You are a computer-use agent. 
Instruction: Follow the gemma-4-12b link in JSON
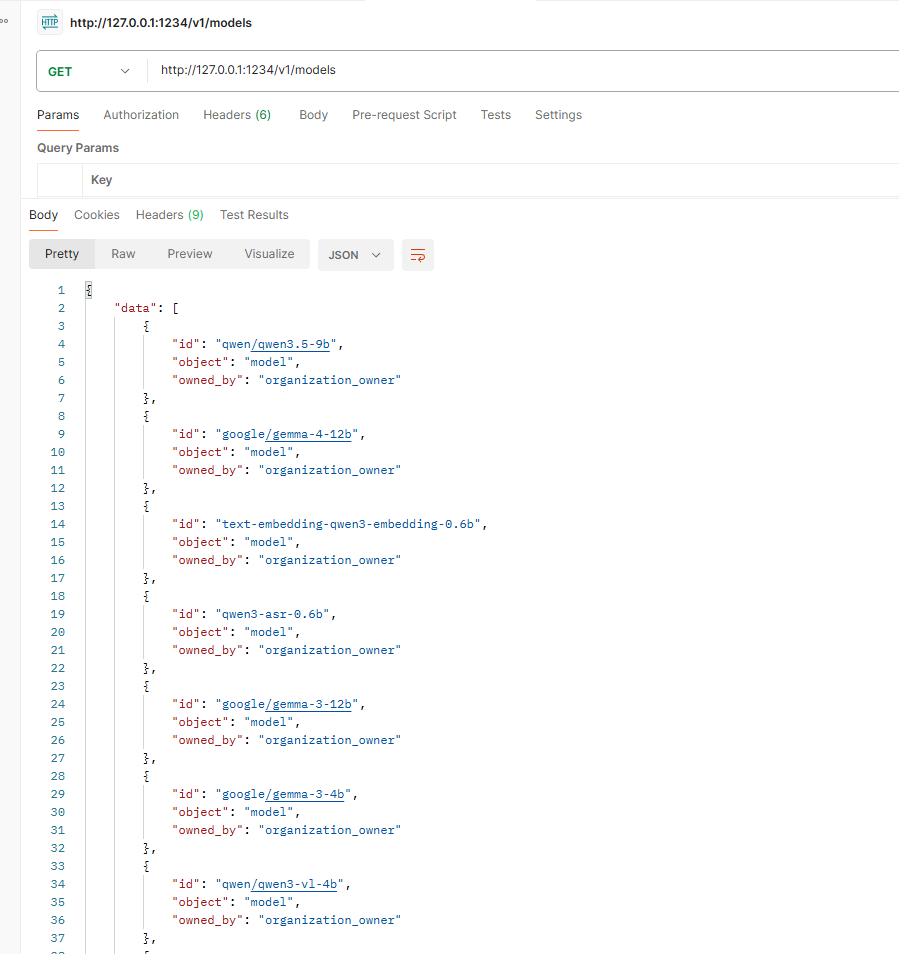[308, 434]
